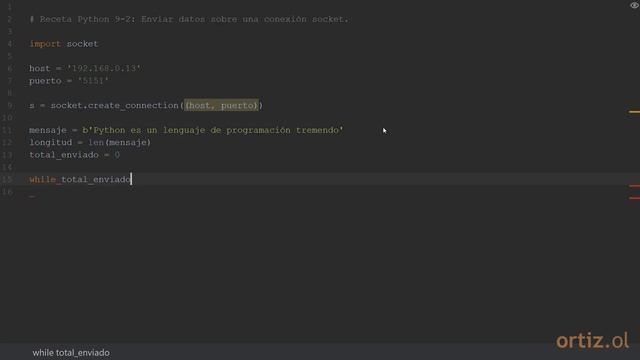Image resolution: width=640 pixels, height=360 pixels.
Task: Click 'len(mensaje)' on line 12
Action: 120,142
